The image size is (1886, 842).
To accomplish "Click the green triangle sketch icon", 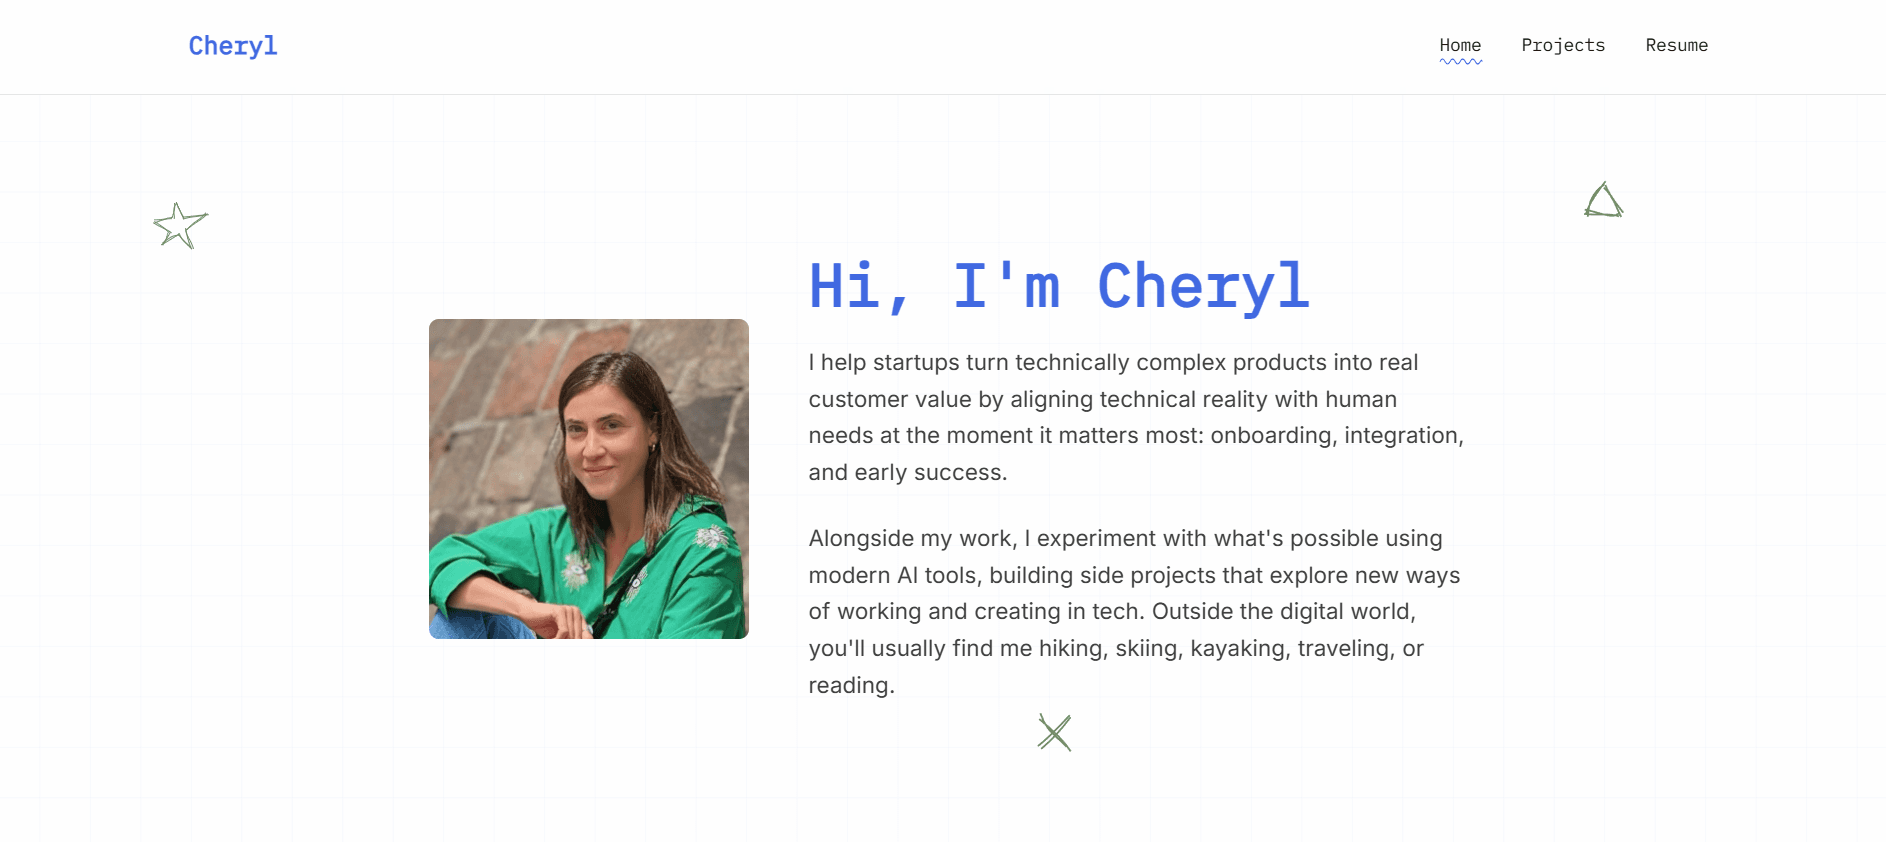I will [x=1603, y=201].
